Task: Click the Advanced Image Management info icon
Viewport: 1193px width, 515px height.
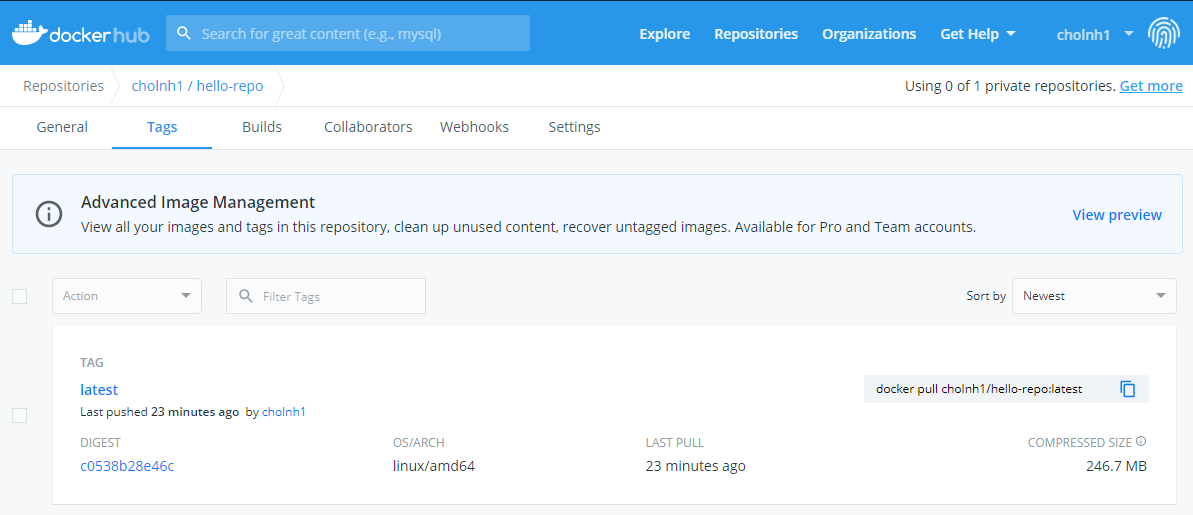Action: 49,214
